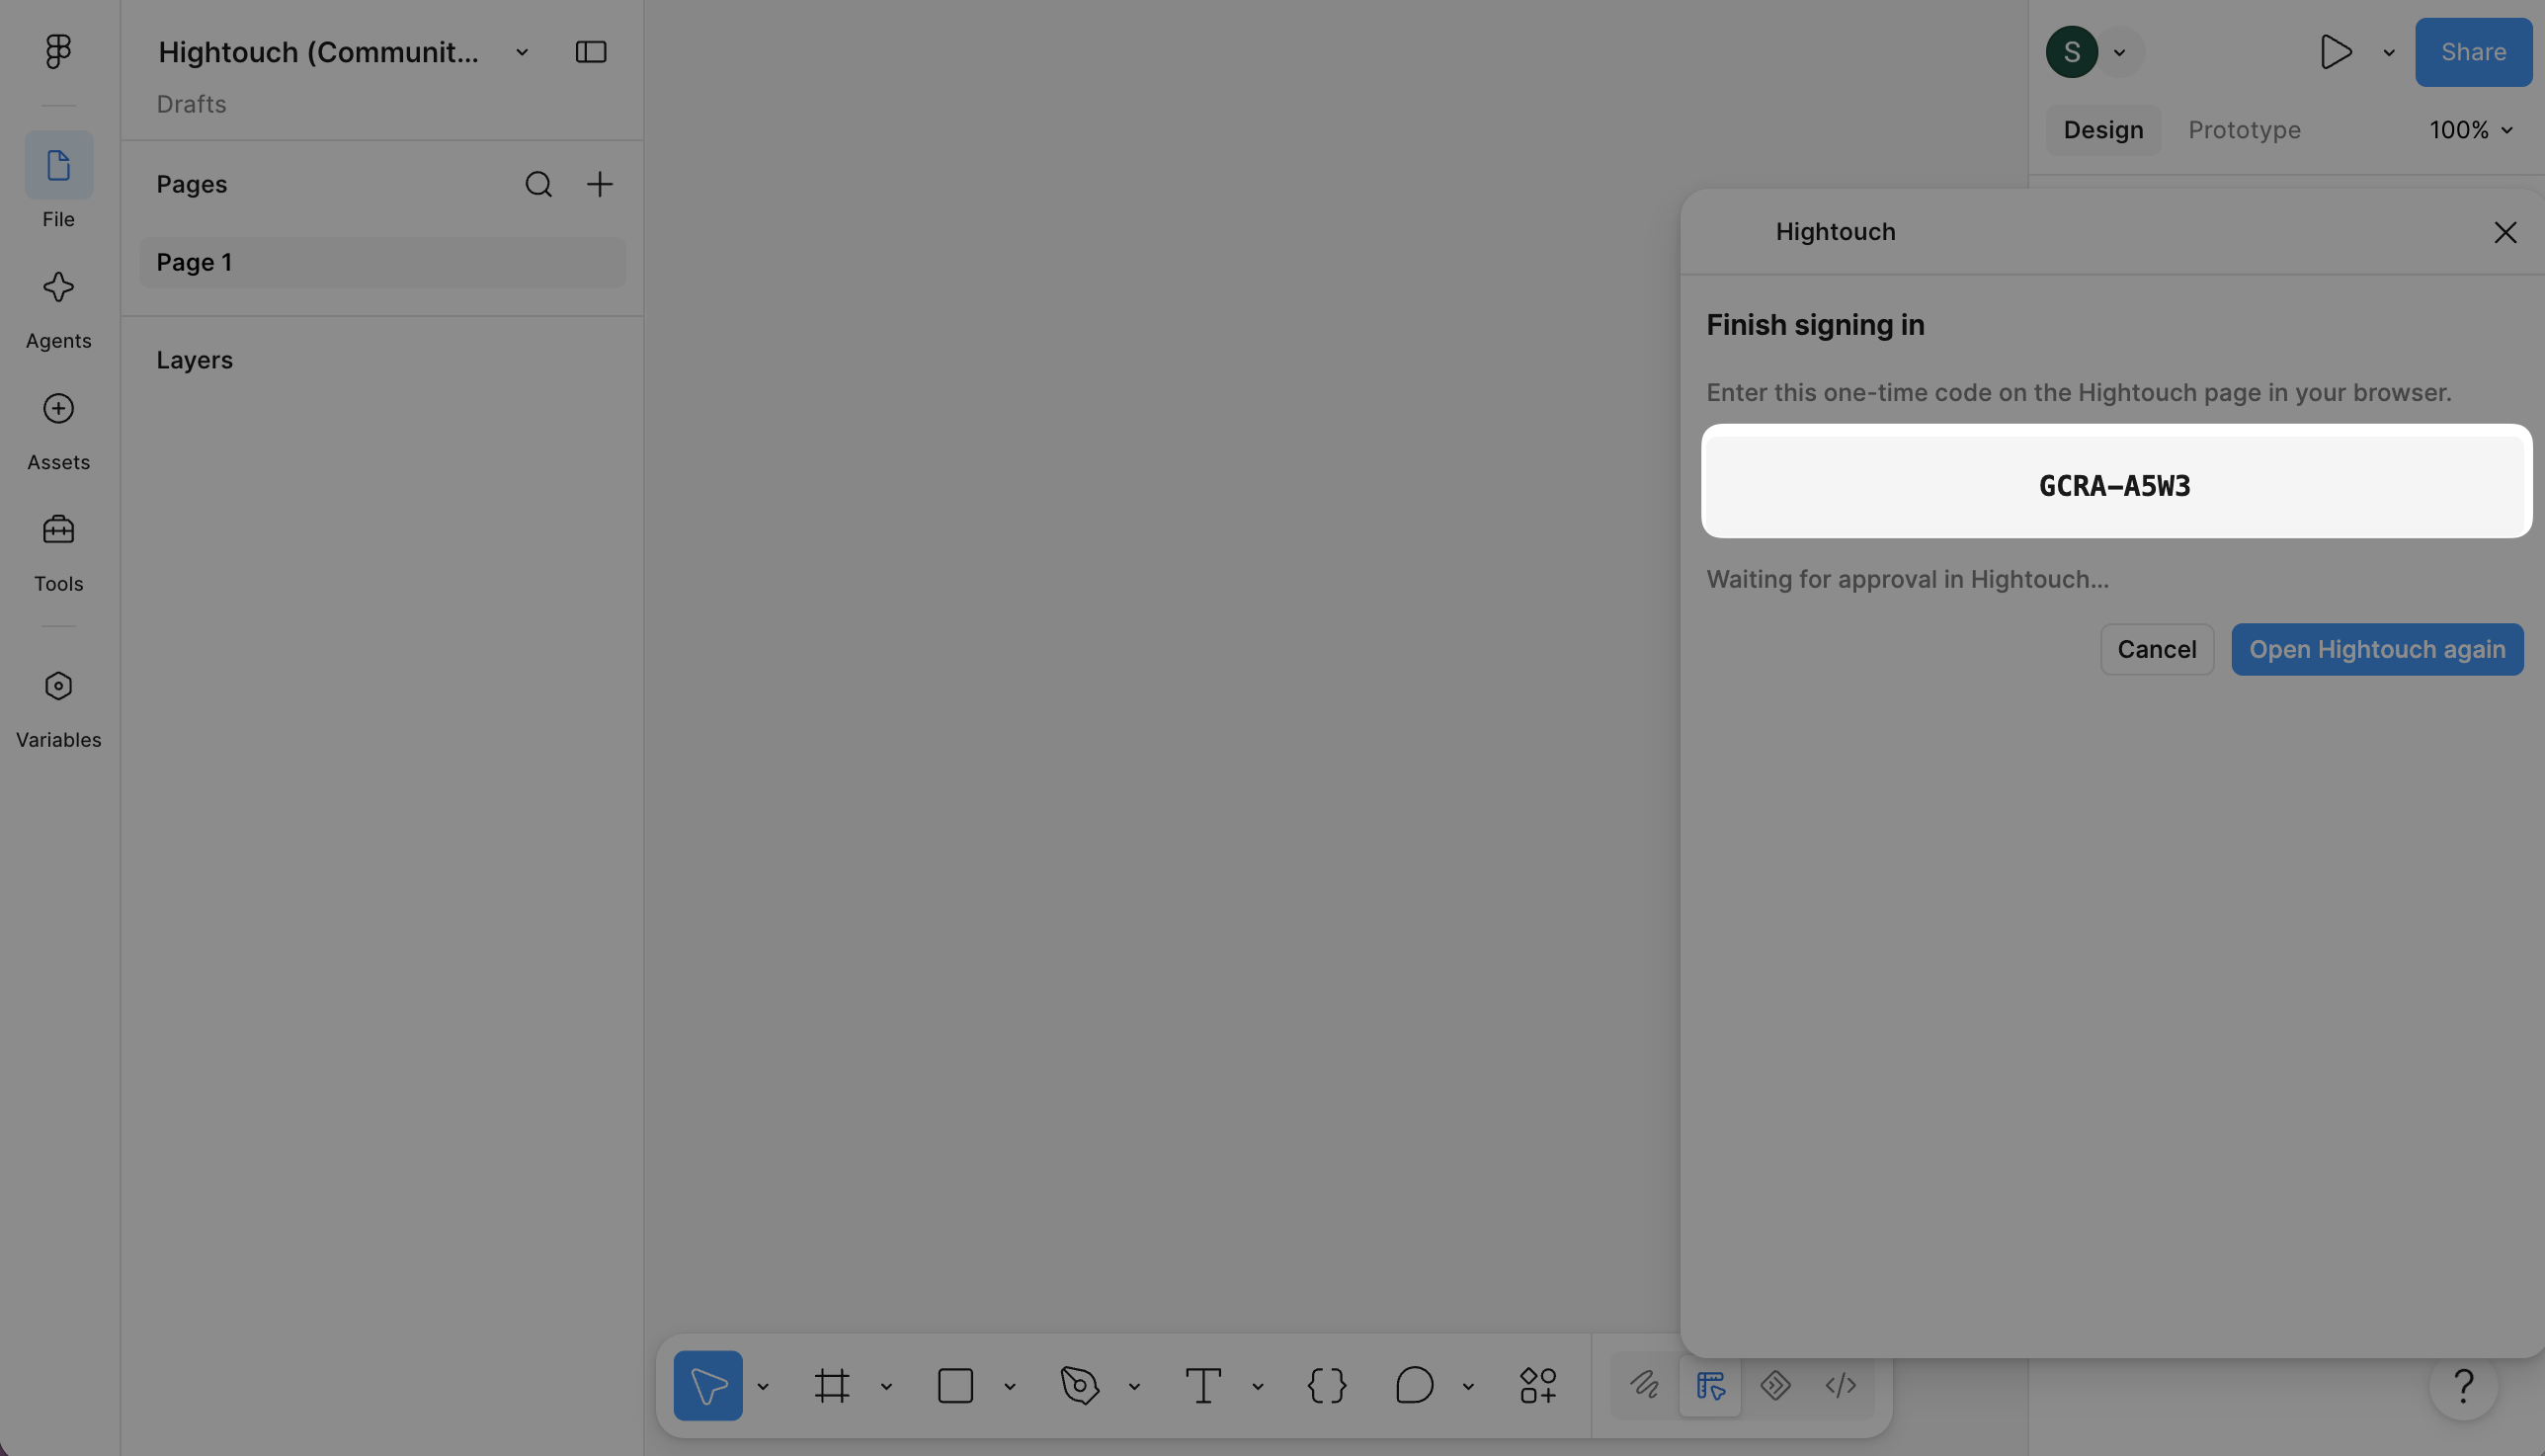Viewport: 2545px width, 1456px height.
Task: Select the Text tool
Action: click(x=1203, y=1386)
